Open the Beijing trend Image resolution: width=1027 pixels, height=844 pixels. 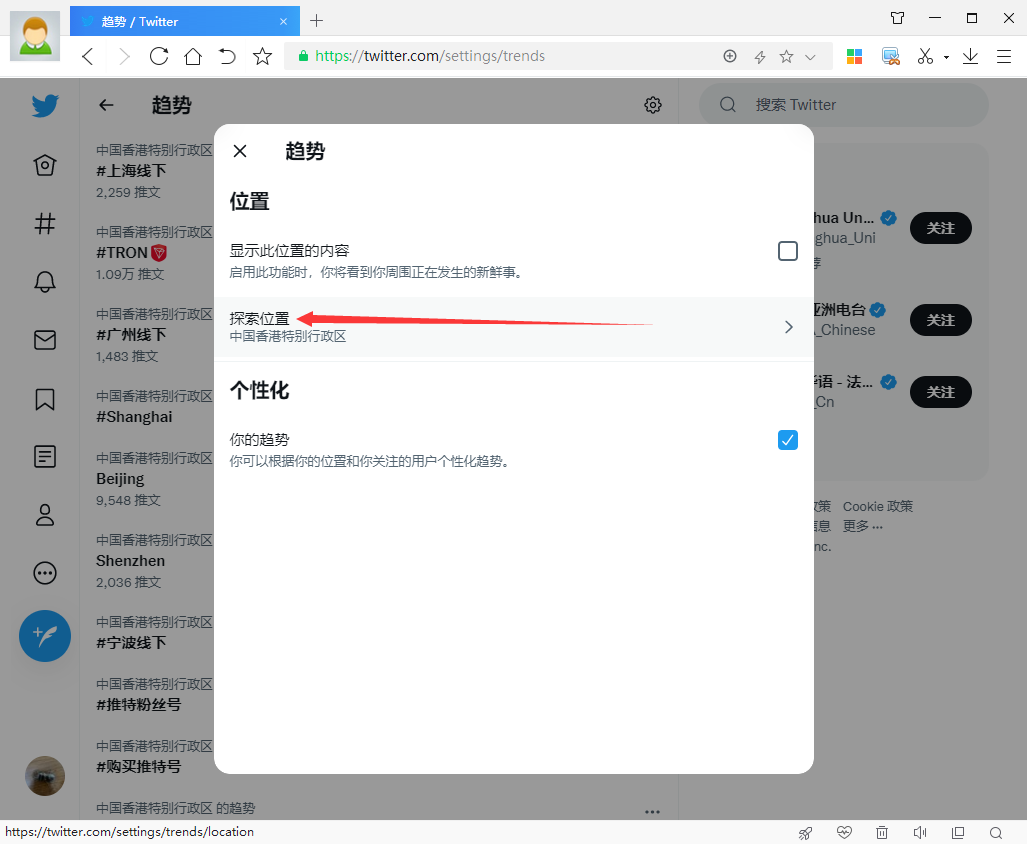120,479
